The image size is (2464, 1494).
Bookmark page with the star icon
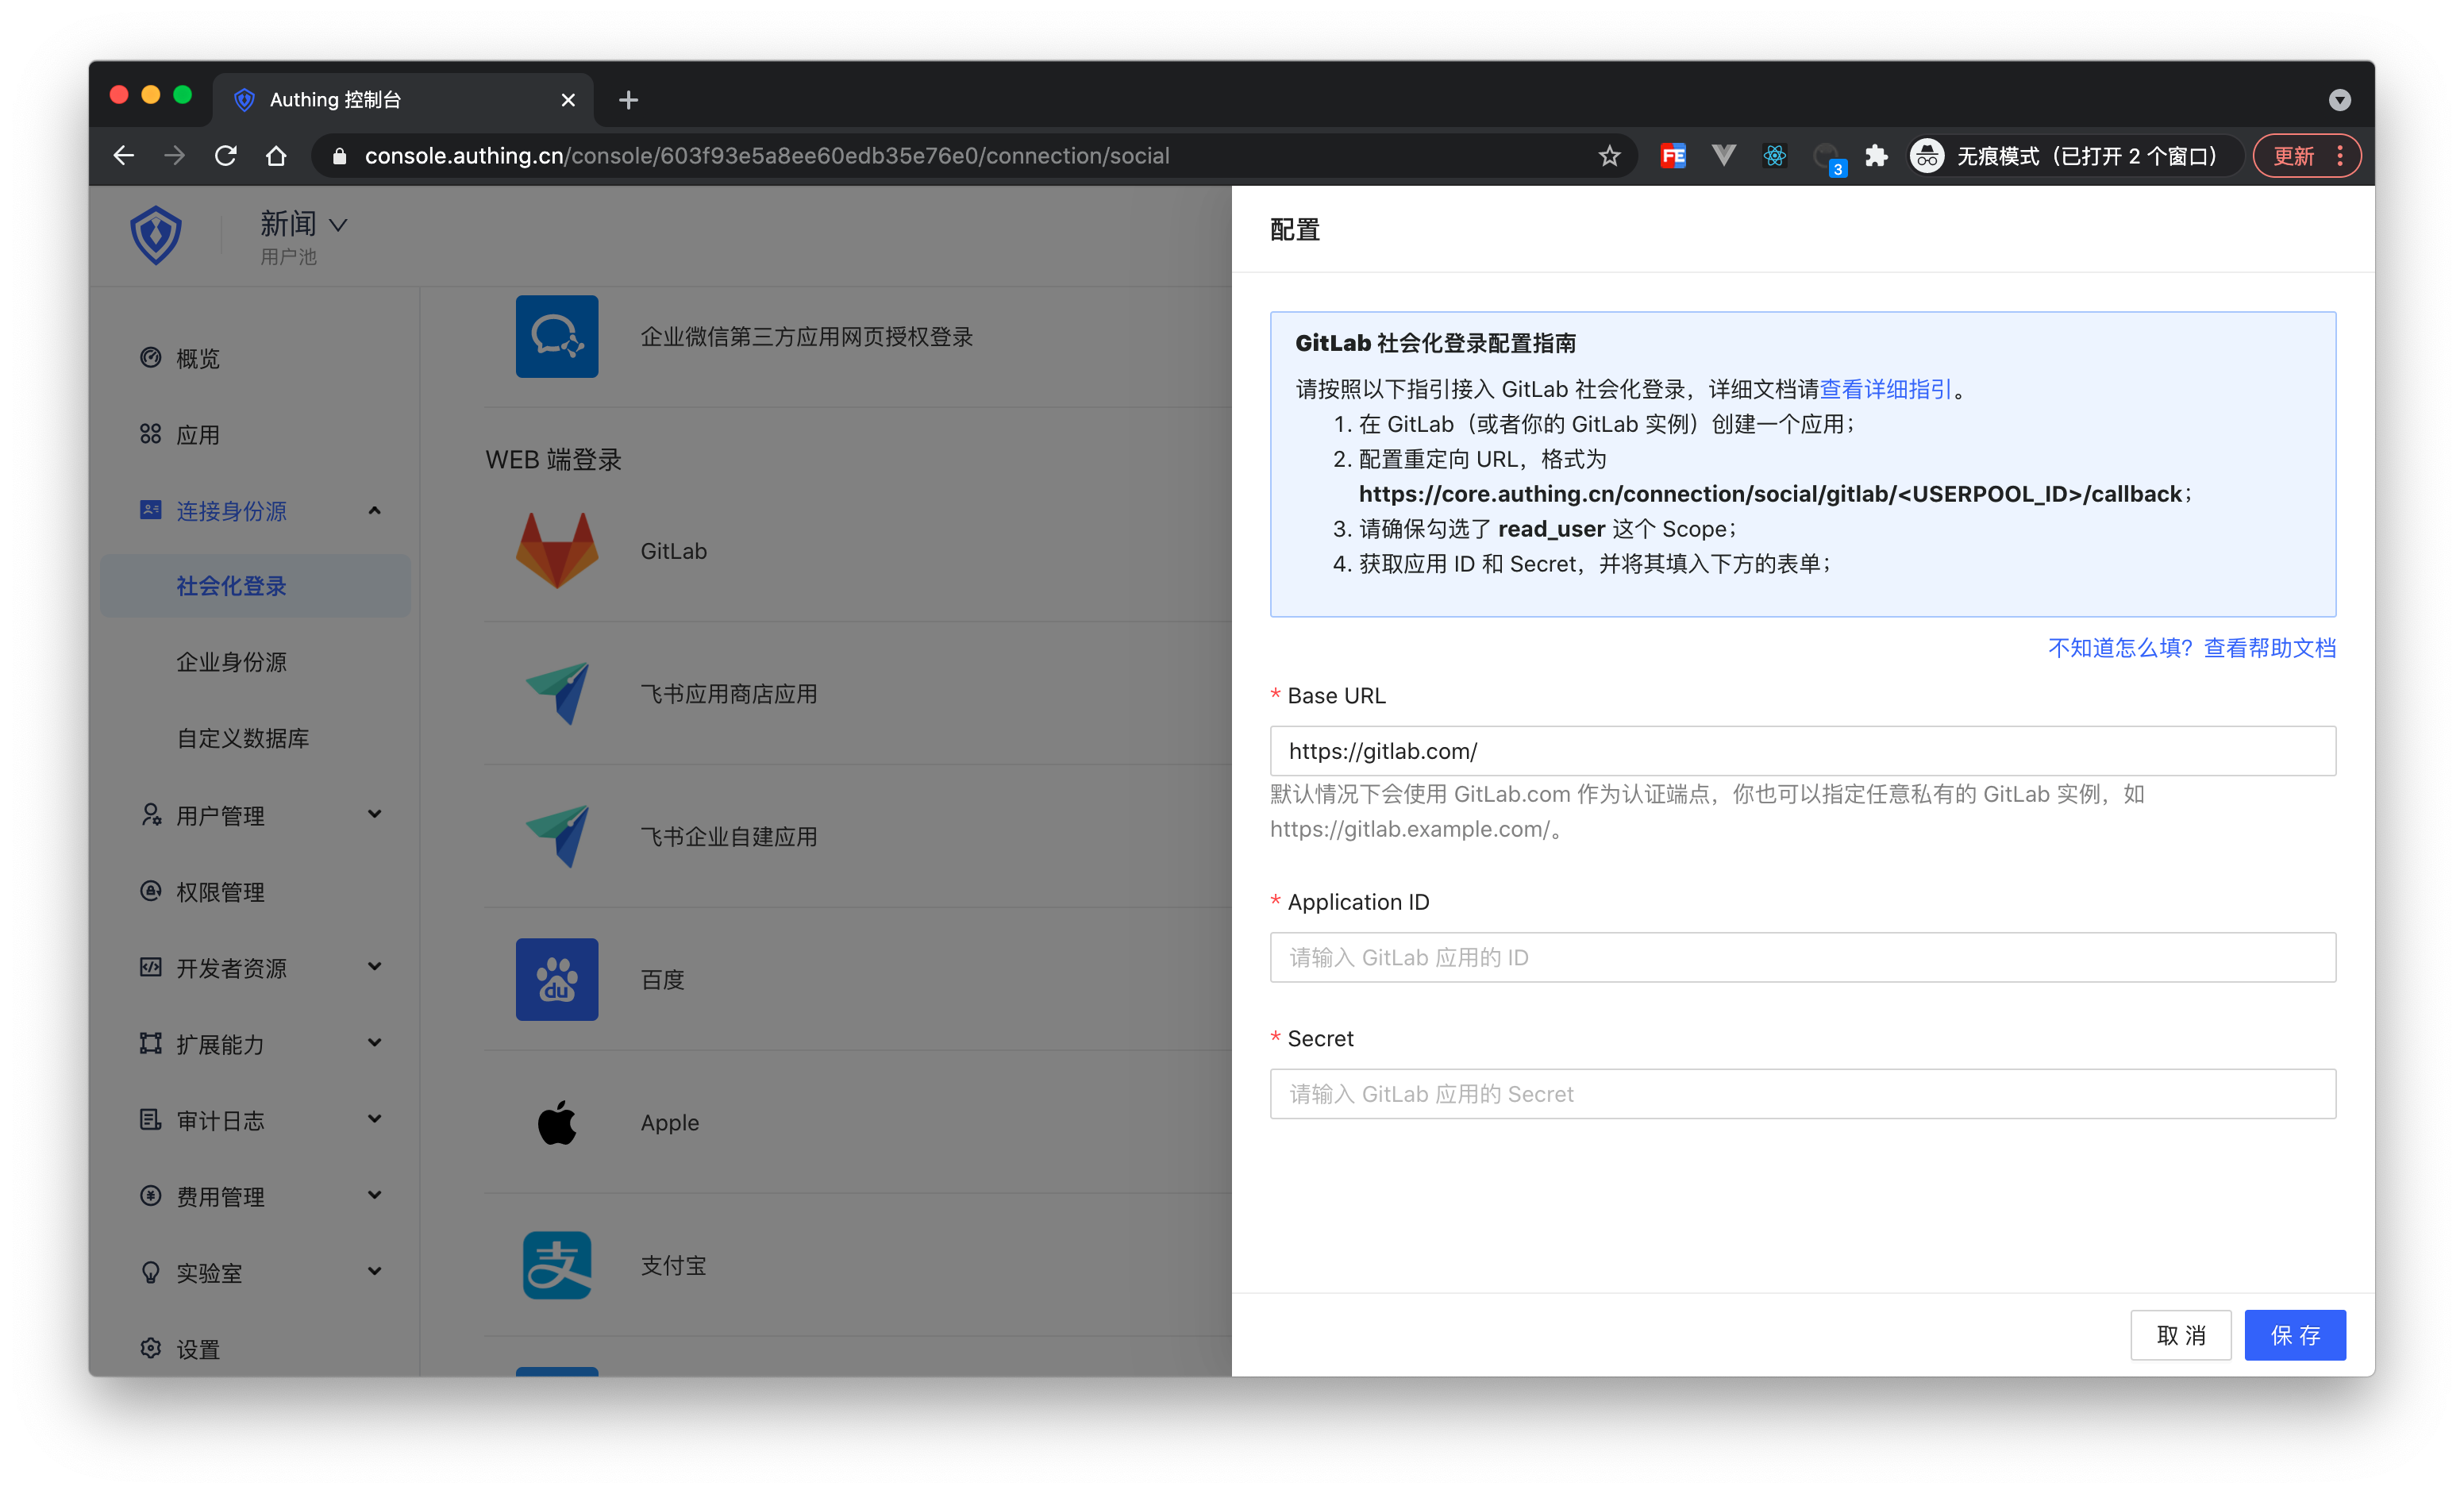[x=1609, y=156]
